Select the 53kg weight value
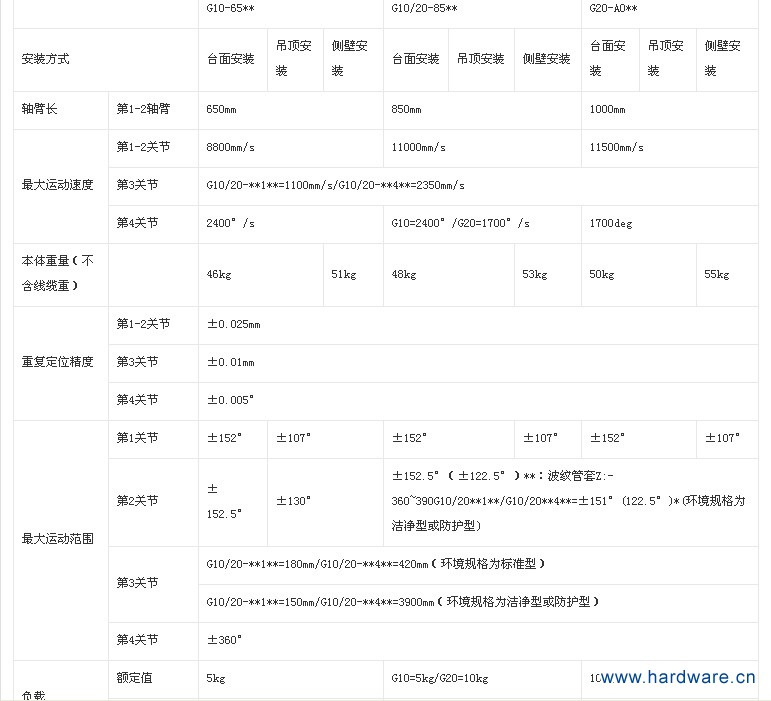The image size is (771, 701). (535, 274)
